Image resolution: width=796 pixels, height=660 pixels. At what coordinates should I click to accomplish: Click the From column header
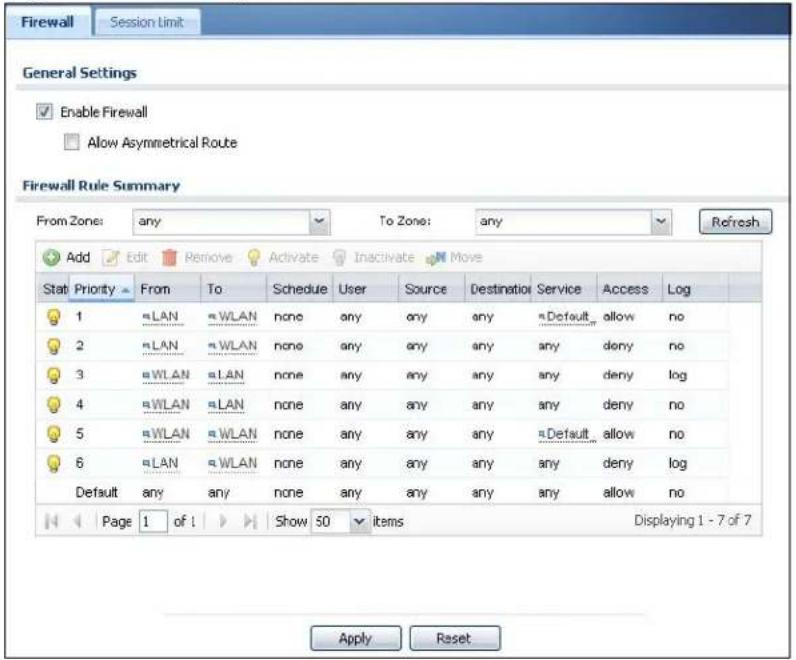(168, 289)
